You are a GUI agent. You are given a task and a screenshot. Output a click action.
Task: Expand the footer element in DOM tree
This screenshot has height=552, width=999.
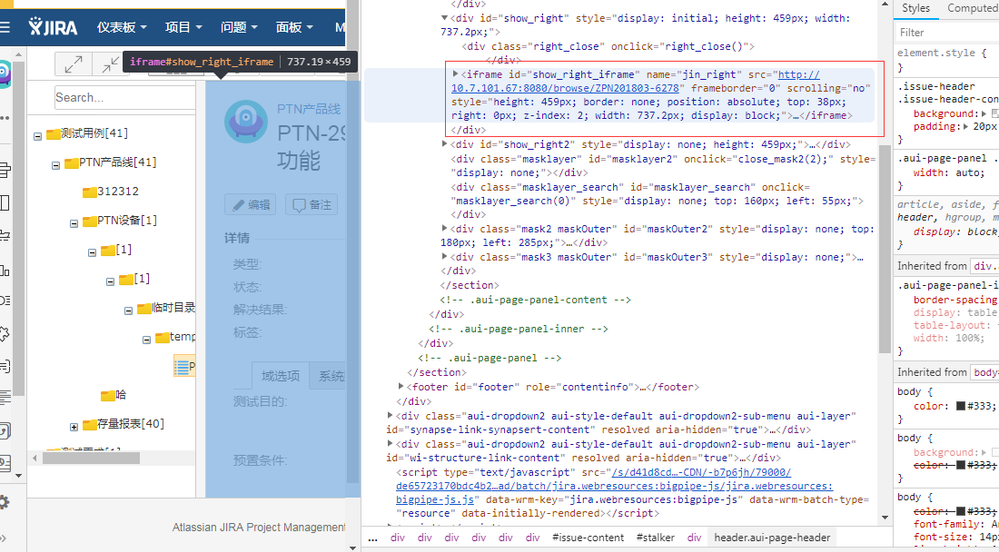click(x=401, y=386)
